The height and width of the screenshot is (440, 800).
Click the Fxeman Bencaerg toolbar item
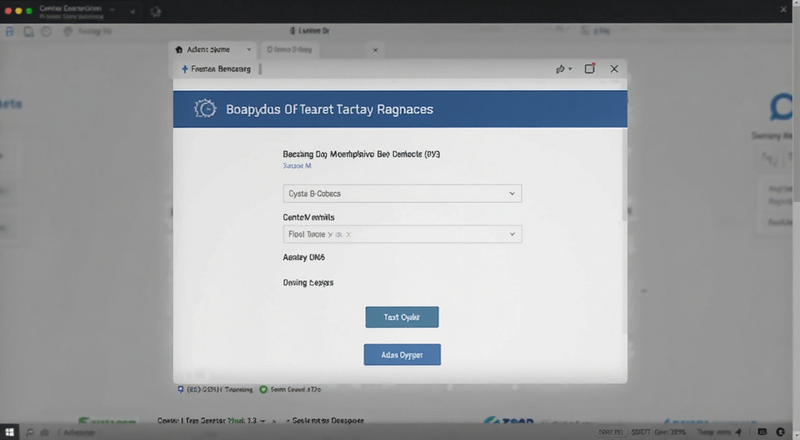click(x=216, y=69)
